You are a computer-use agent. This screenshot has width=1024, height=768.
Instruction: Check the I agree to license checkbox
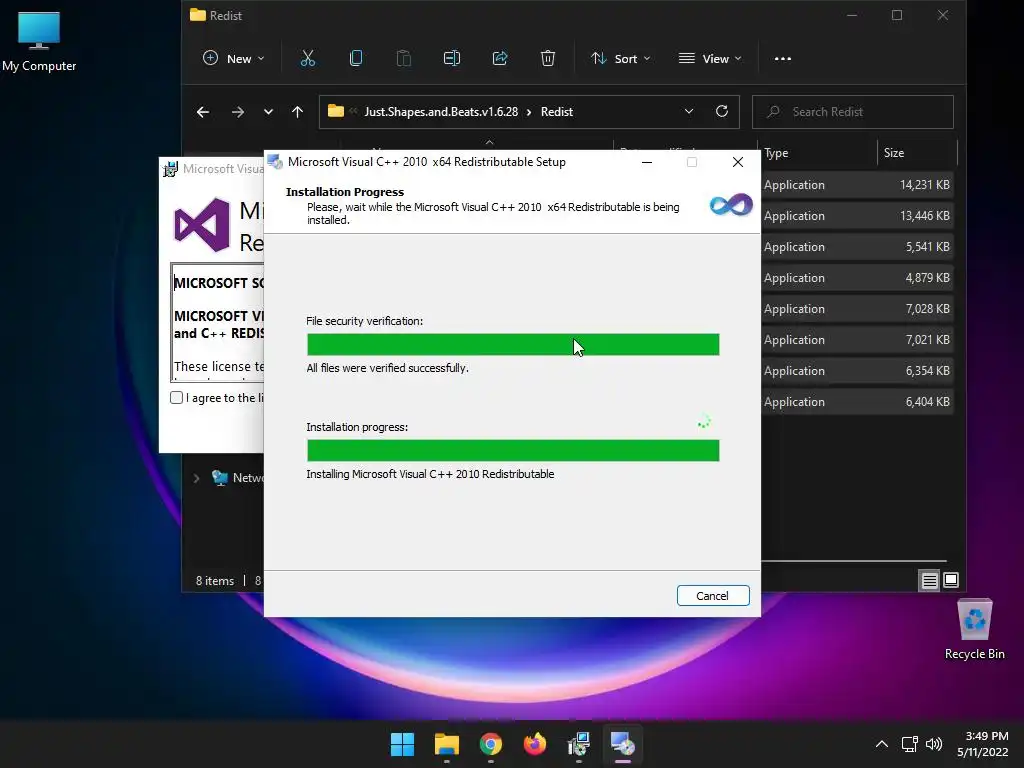[176, 398]
